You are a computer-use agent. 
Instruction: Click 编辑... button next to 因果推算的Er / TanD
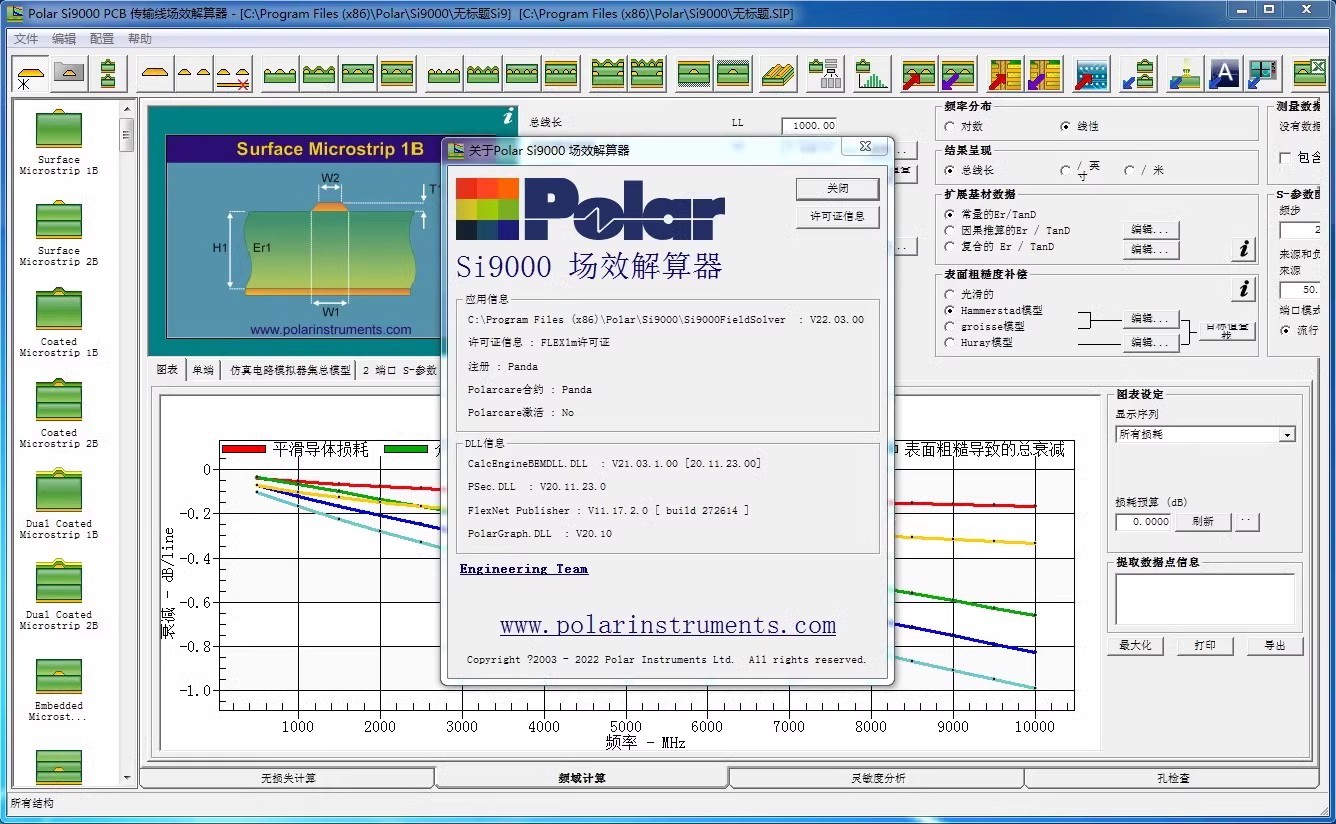pyautogui.click(x=1151, y=230)
